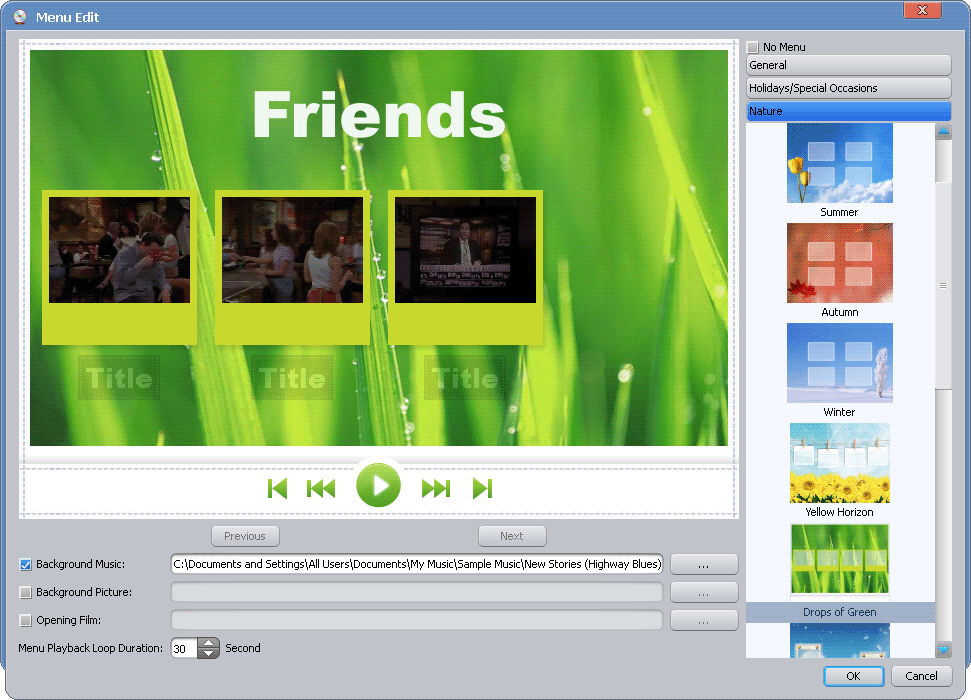
Task: Select the Winter menu template thumbnail
Action: (840, 363)
